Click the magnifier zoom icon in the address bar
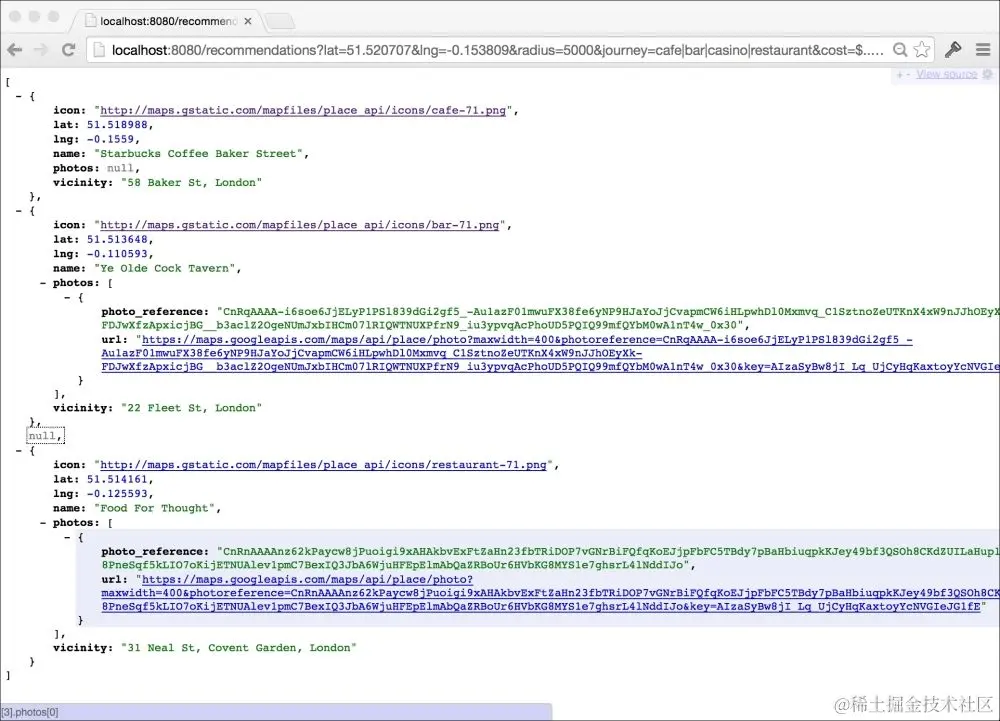Viewport: 1000px width, 721px height. 900,48
